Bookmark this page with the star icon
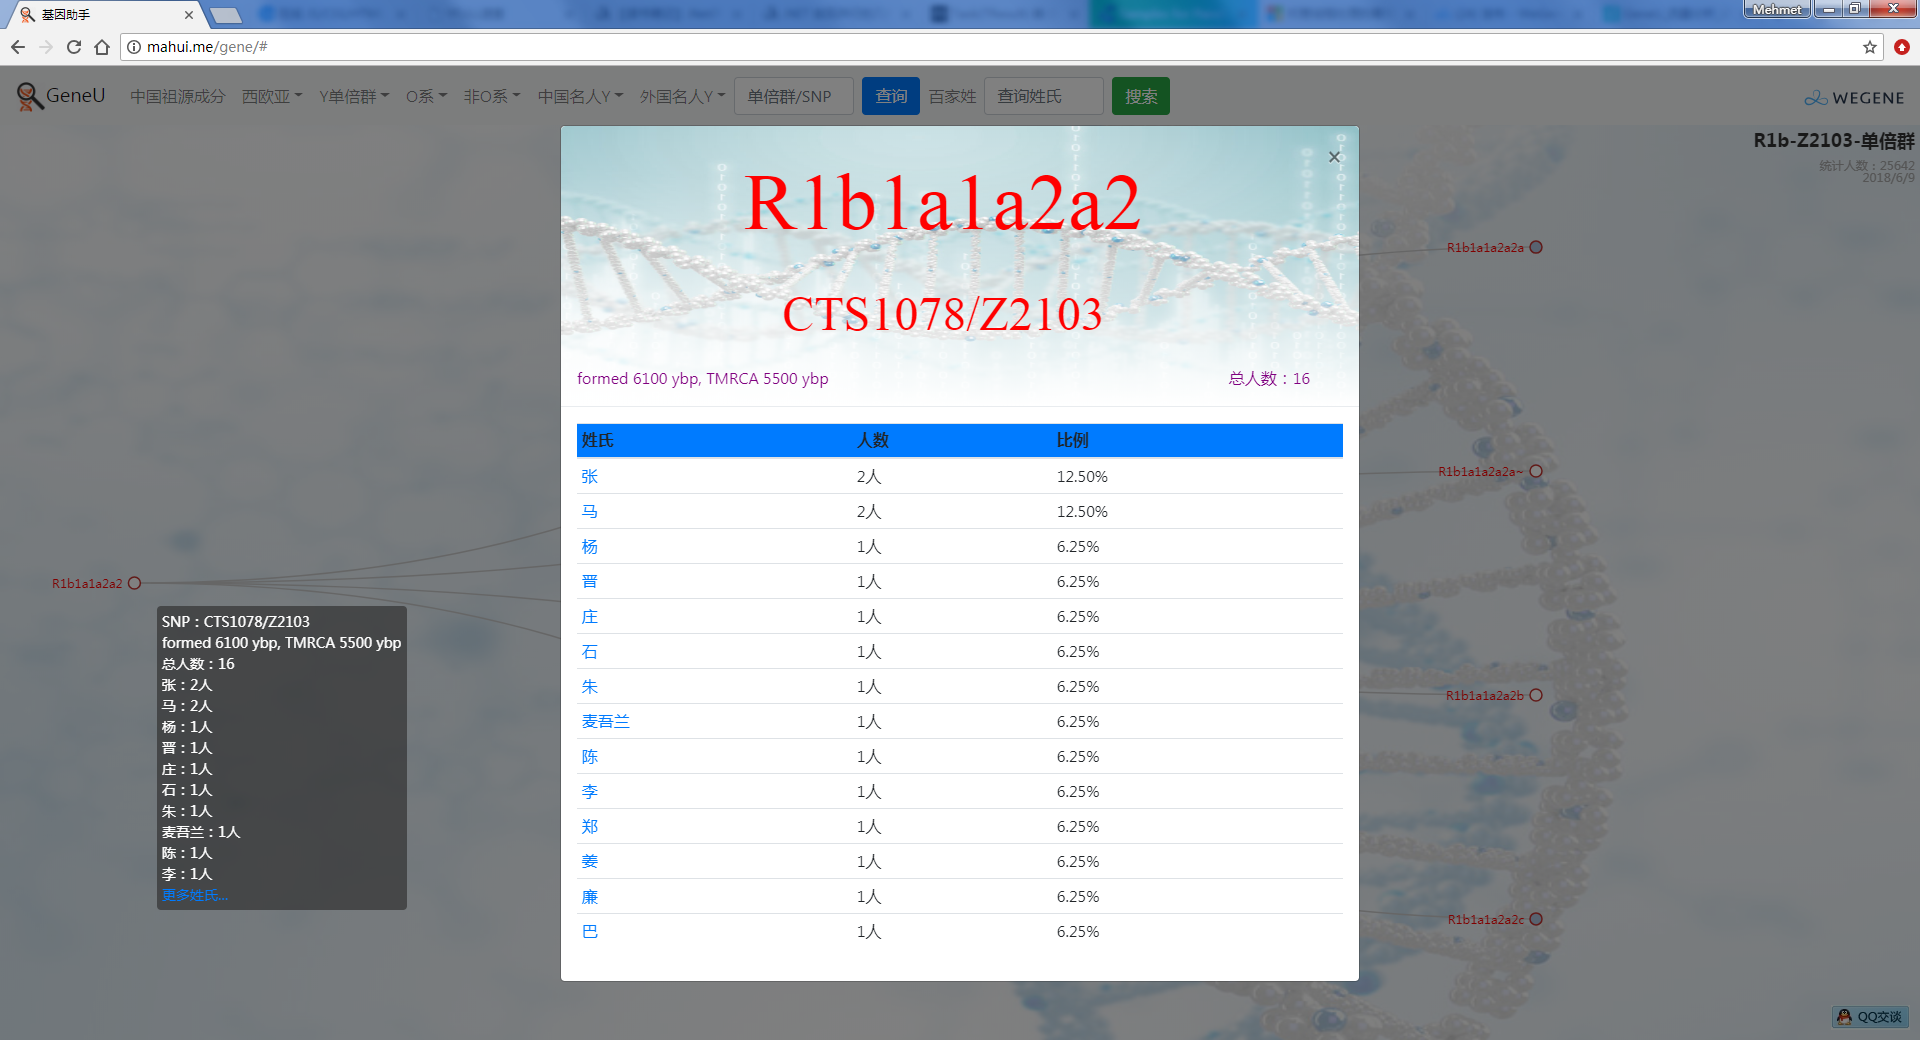This screenshot has width=1920, height=1040. pyautogui.click(x=1869, y=47)
